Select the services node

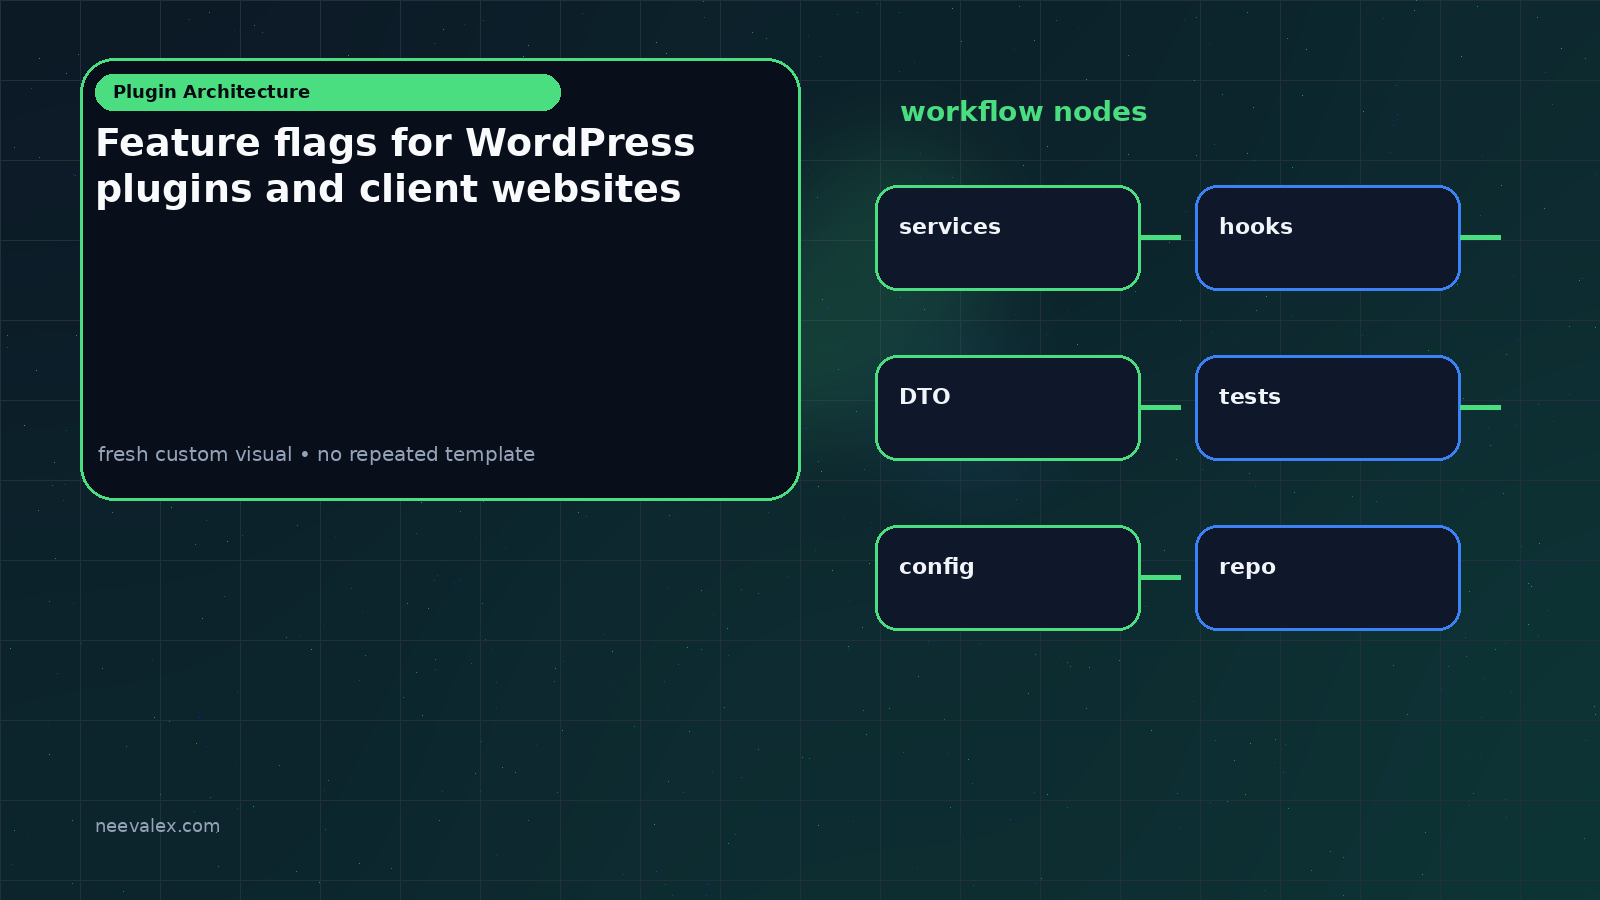coord(1008,238)
